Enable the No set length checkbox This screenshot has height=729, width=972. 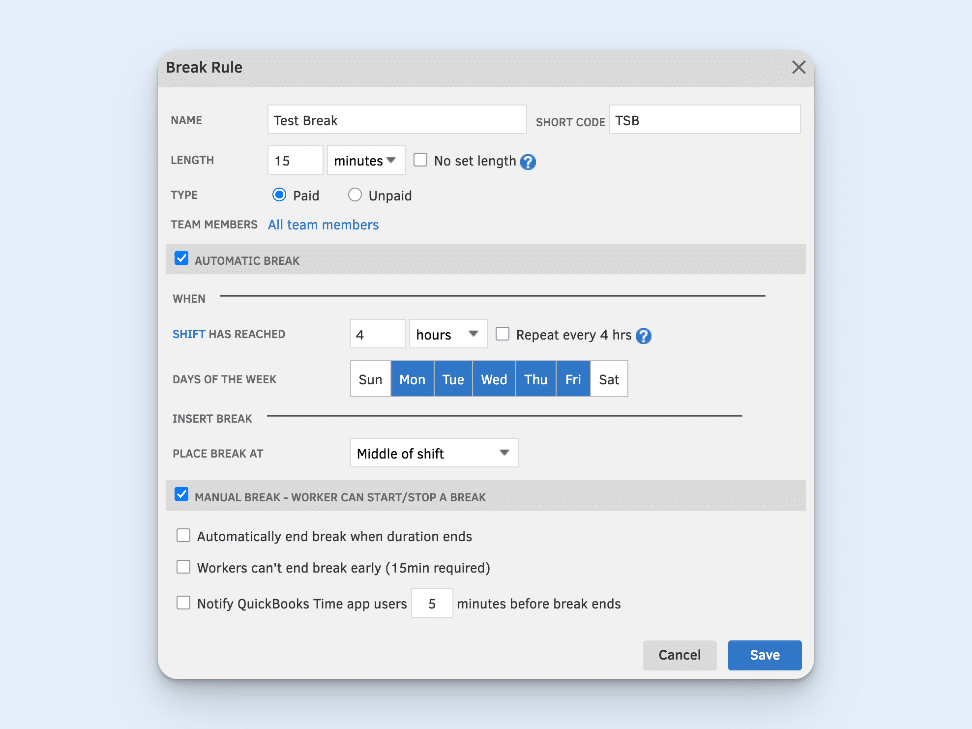pyautogui.click(x=420, y=160)
